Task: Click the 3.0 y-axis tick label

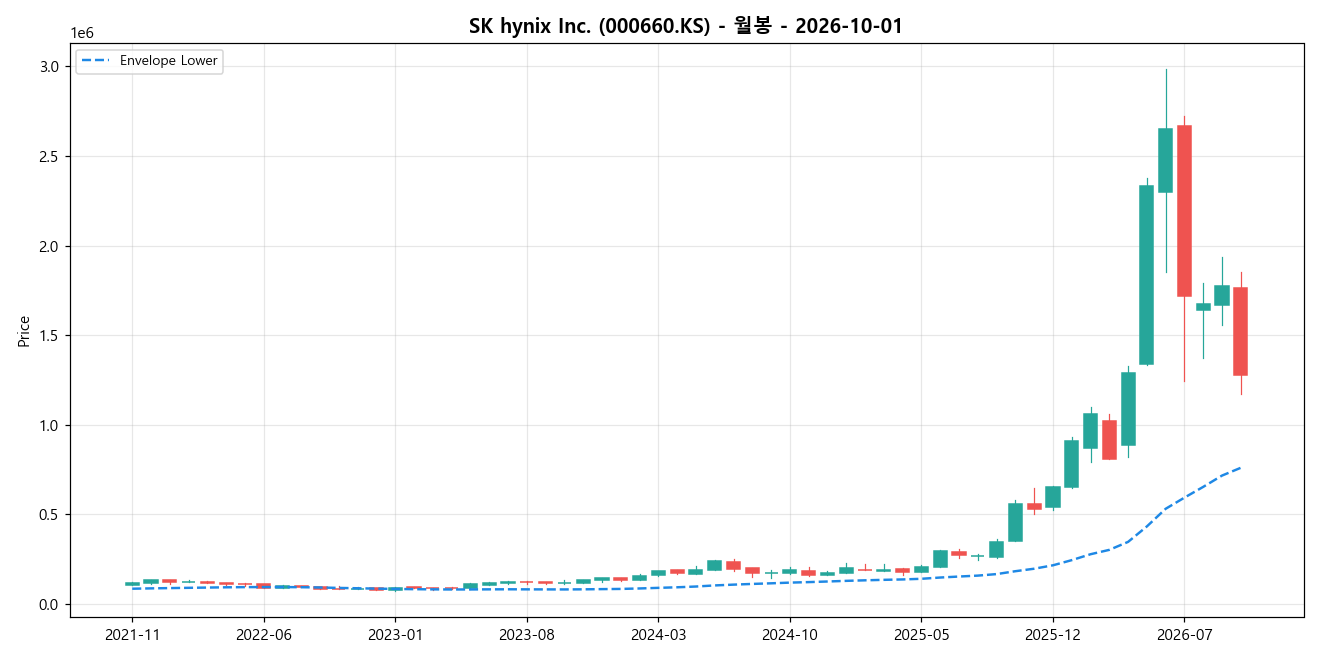Action: (51, 66)
